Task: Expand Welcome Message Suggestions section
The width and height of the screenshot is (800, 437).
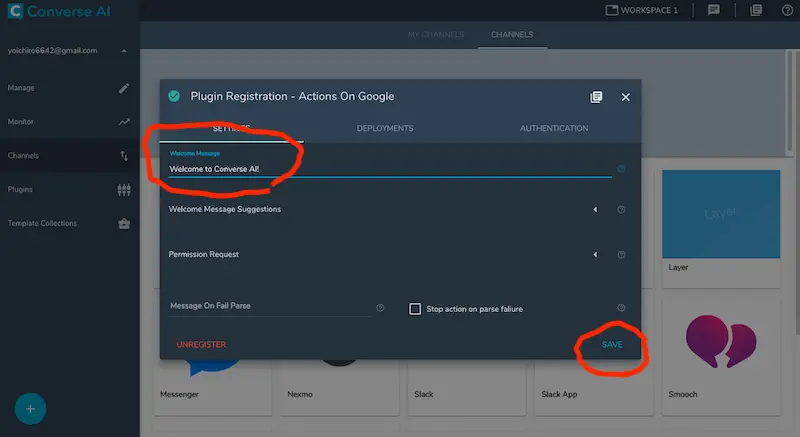Action: point(595,210)
